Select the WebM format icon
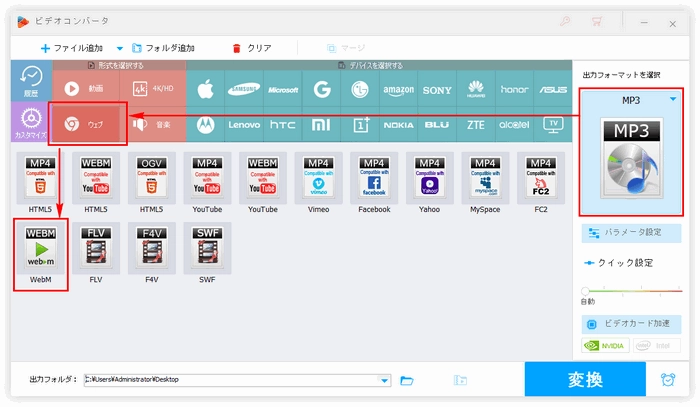Screen dimensions: 700x407 39,255
